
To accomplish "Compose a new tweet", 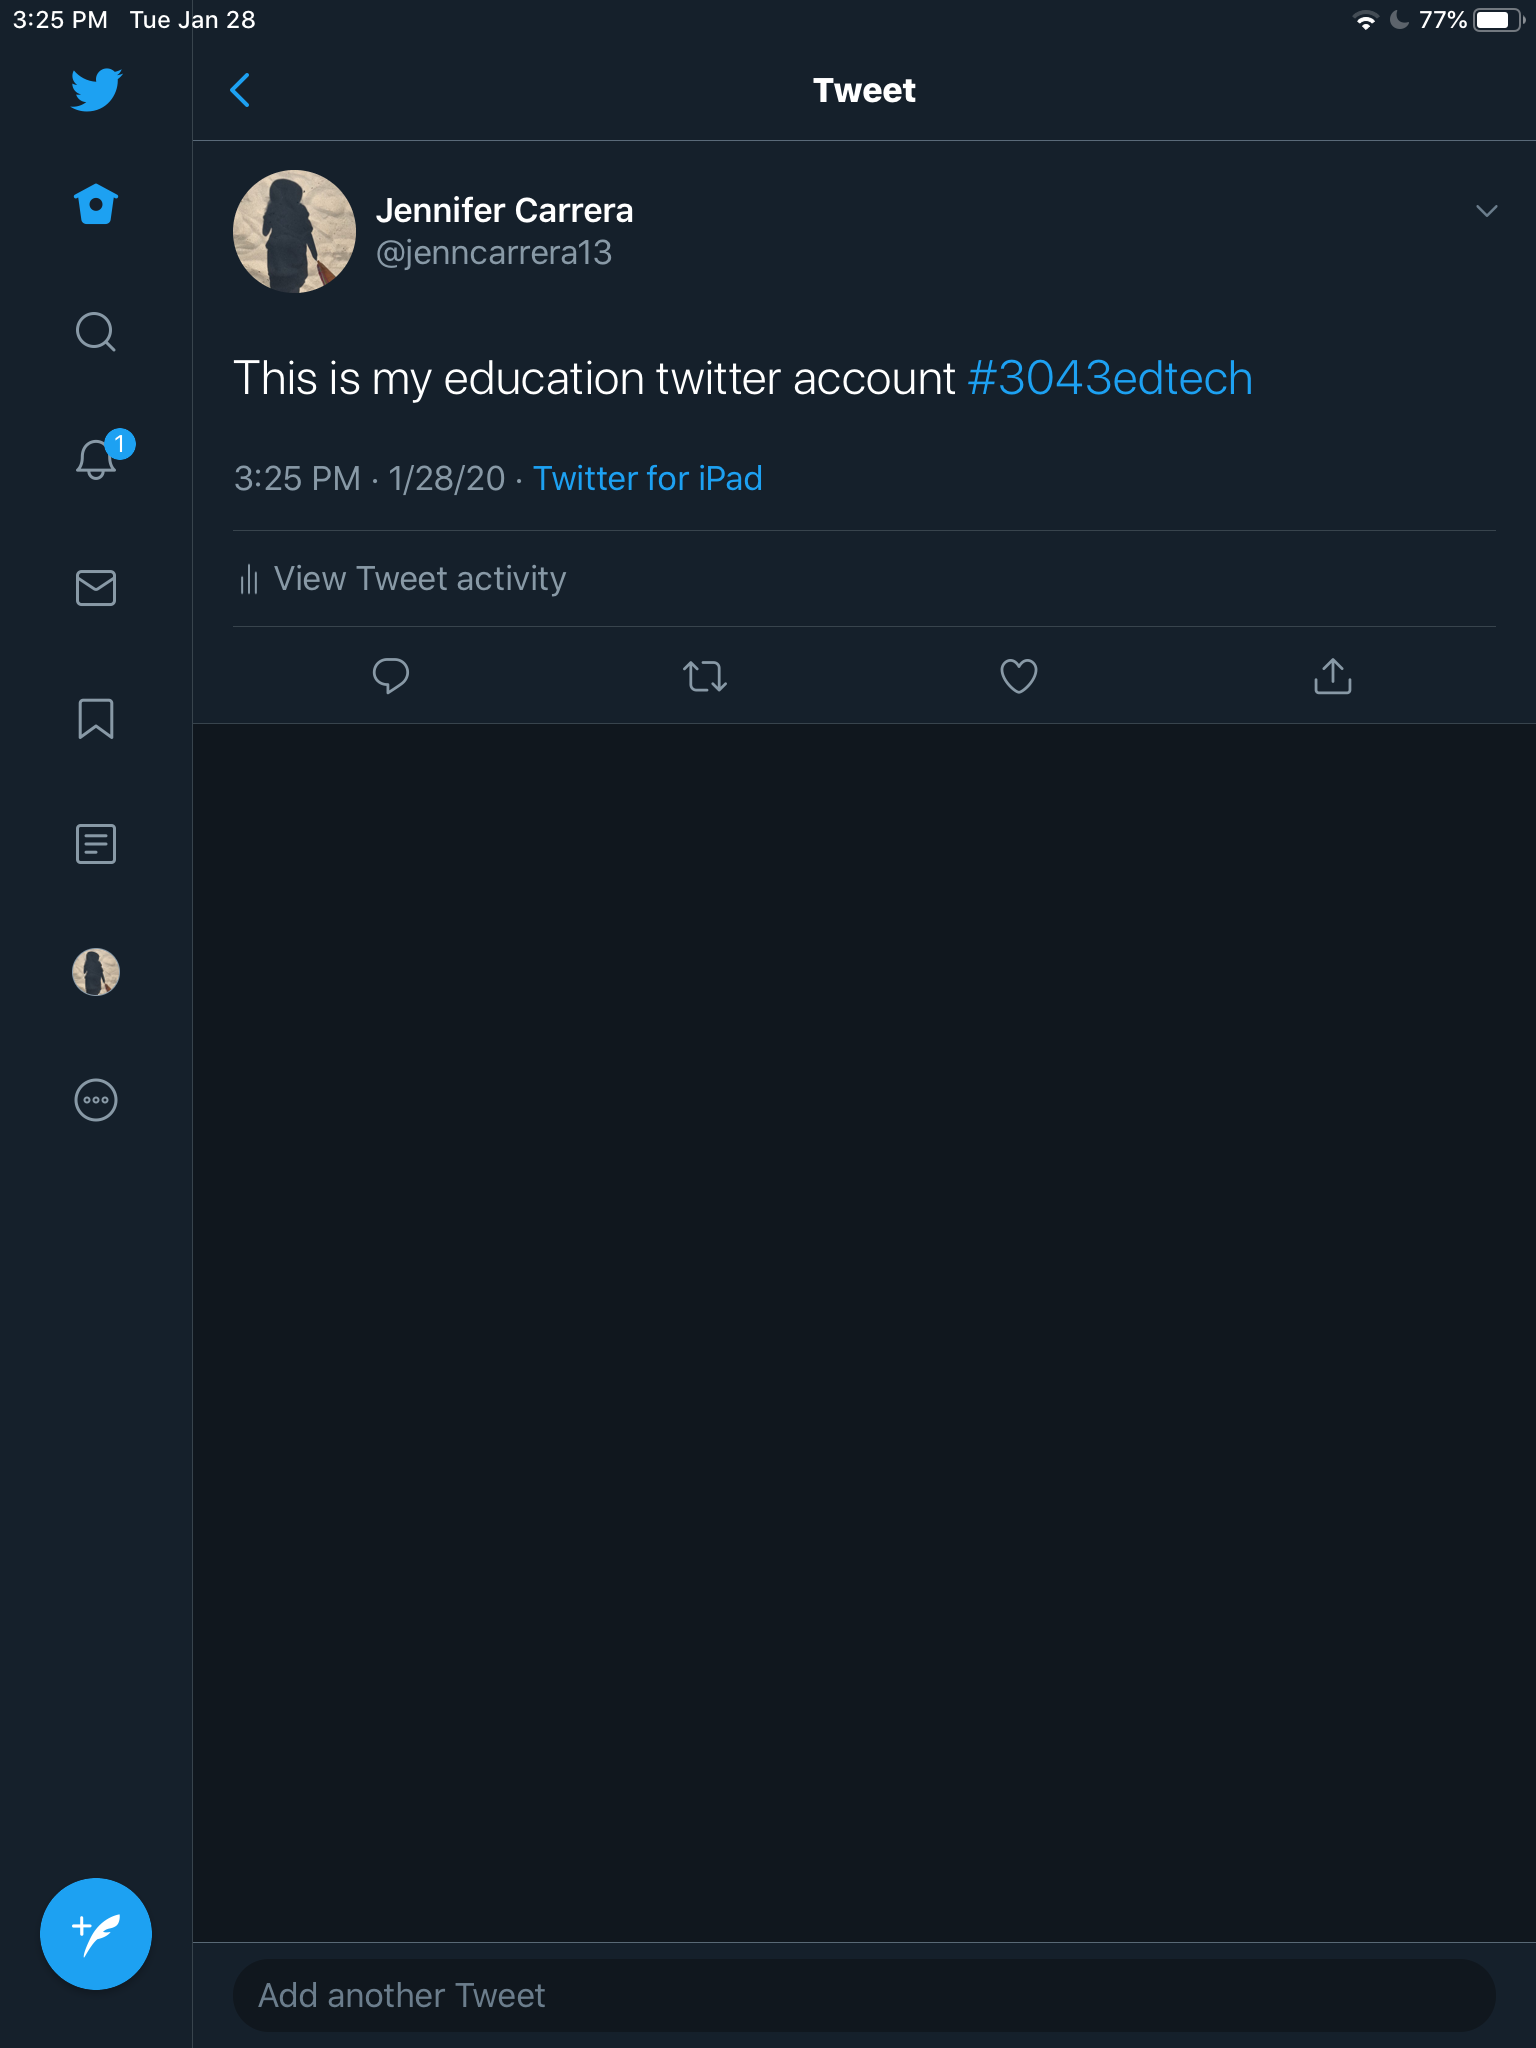I will (96, 1934).
